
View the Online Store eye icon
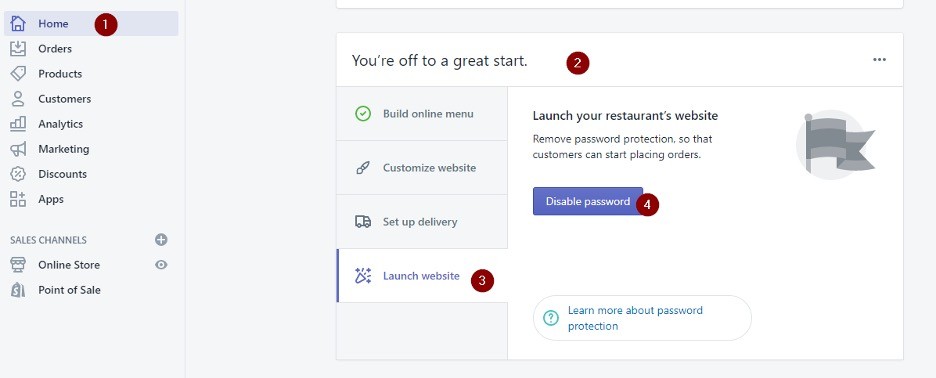(x=161, y=265)
